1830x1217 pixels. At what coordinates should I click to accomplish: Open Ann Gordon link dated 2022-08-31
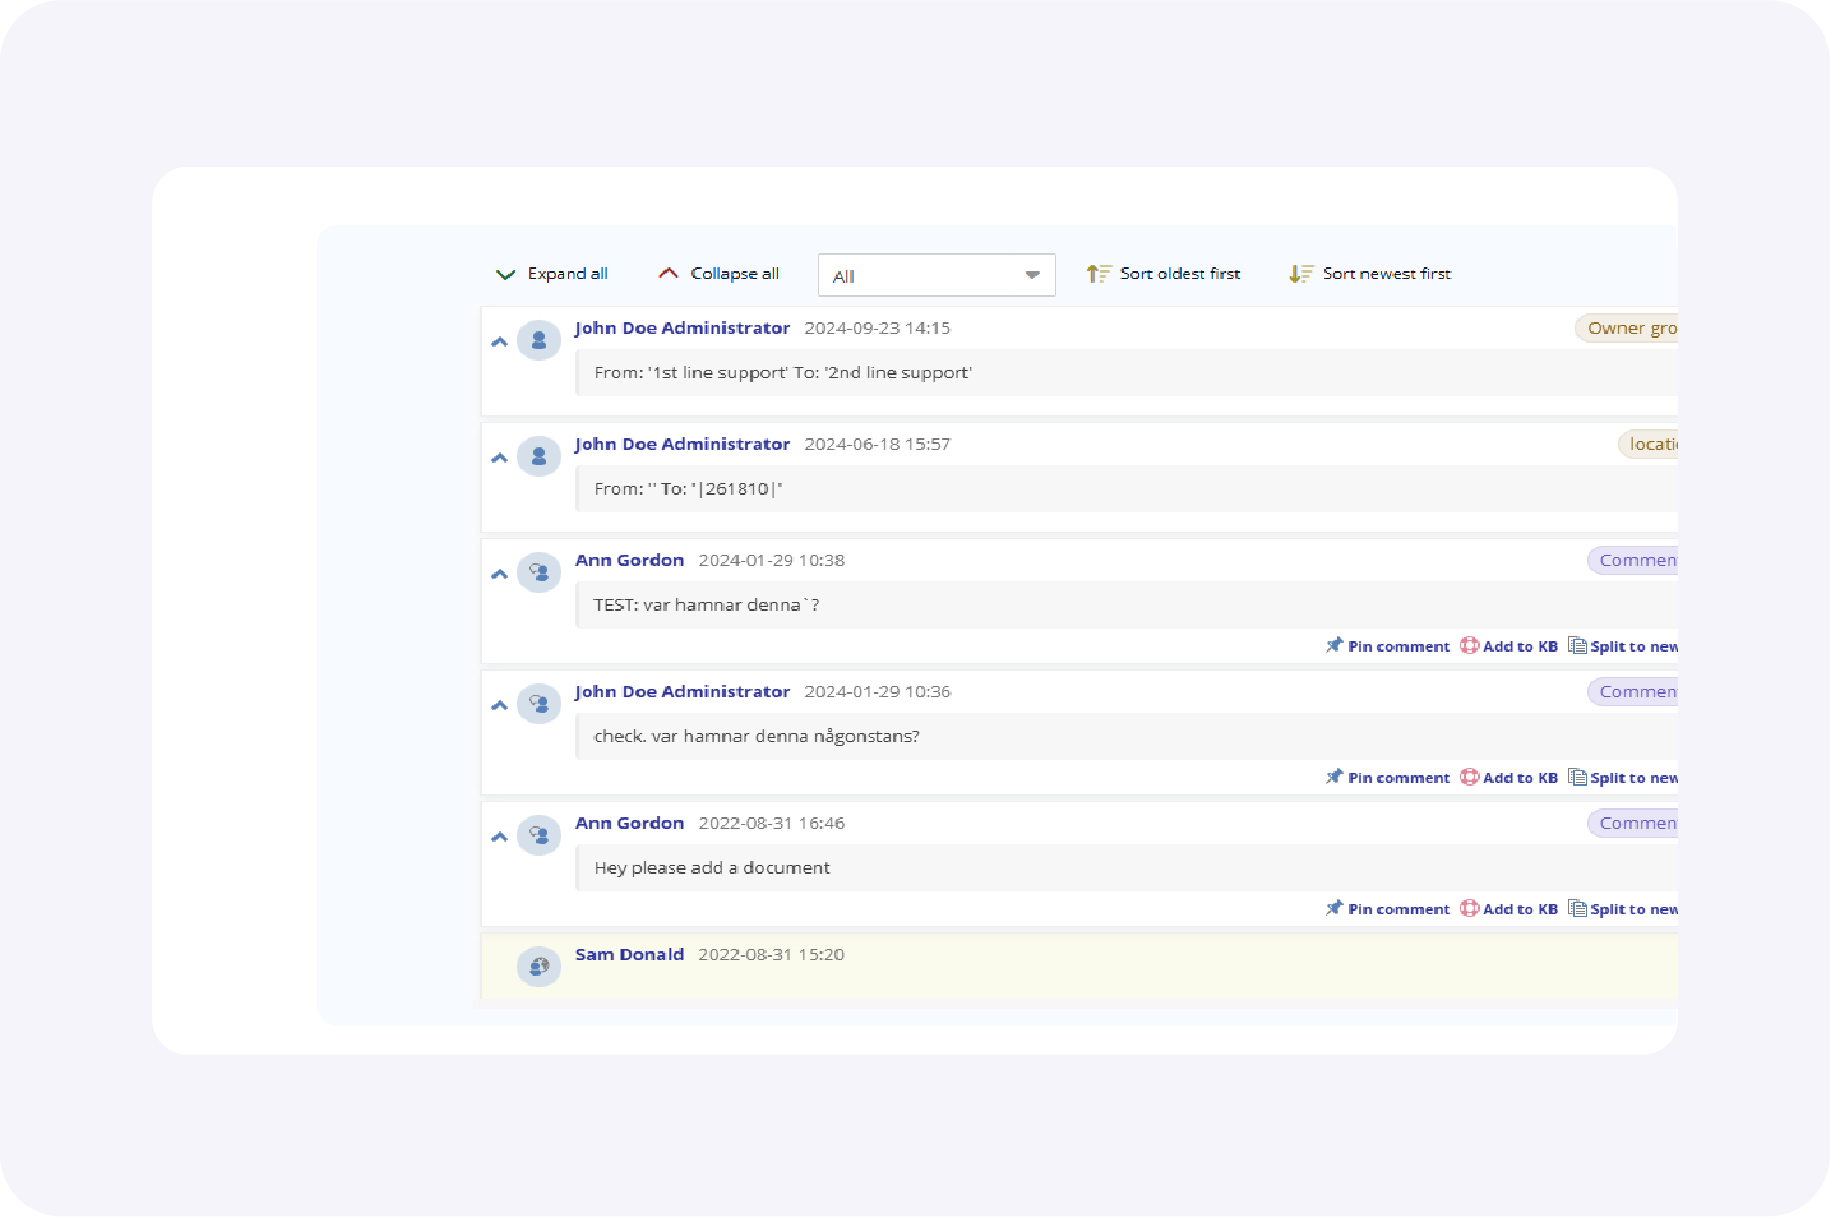click(630, 823)
